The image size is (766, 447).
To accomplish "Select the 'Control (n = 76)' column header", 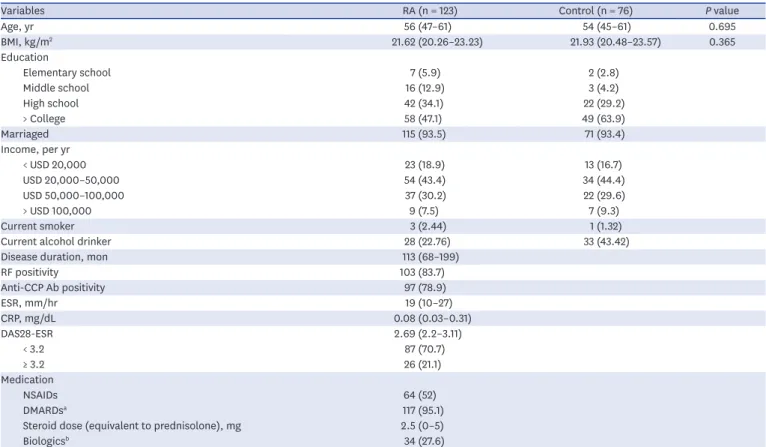I will click(x=596, y=11).
